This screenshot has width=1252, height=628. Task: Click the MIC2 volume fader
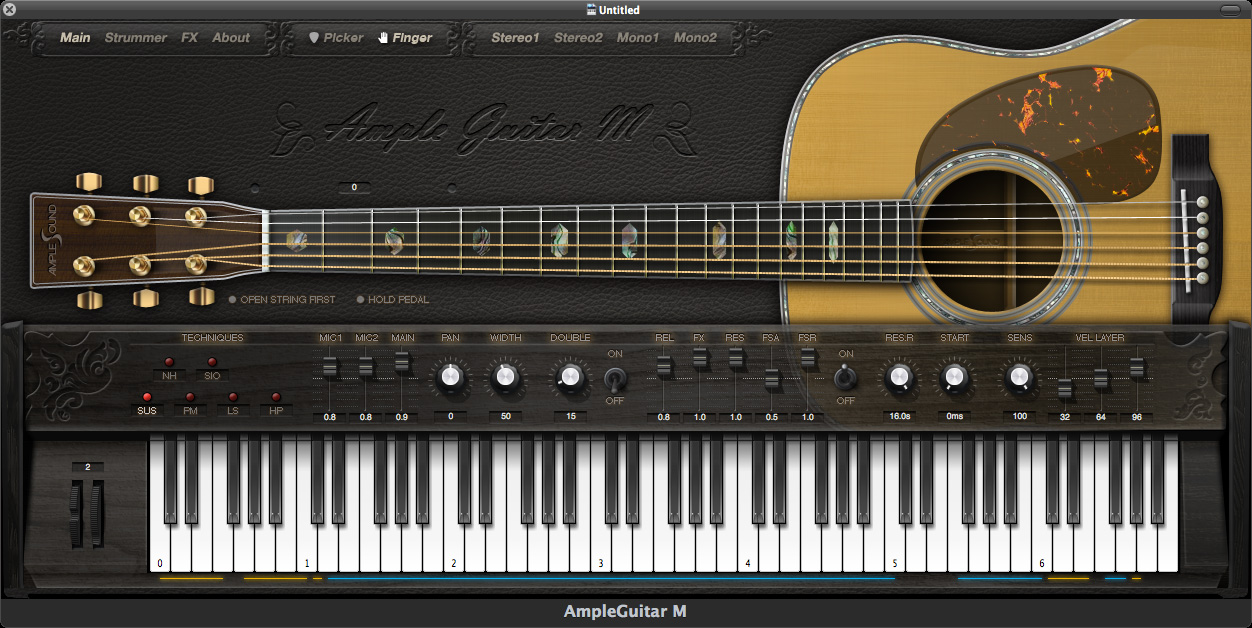pos(366,368)
